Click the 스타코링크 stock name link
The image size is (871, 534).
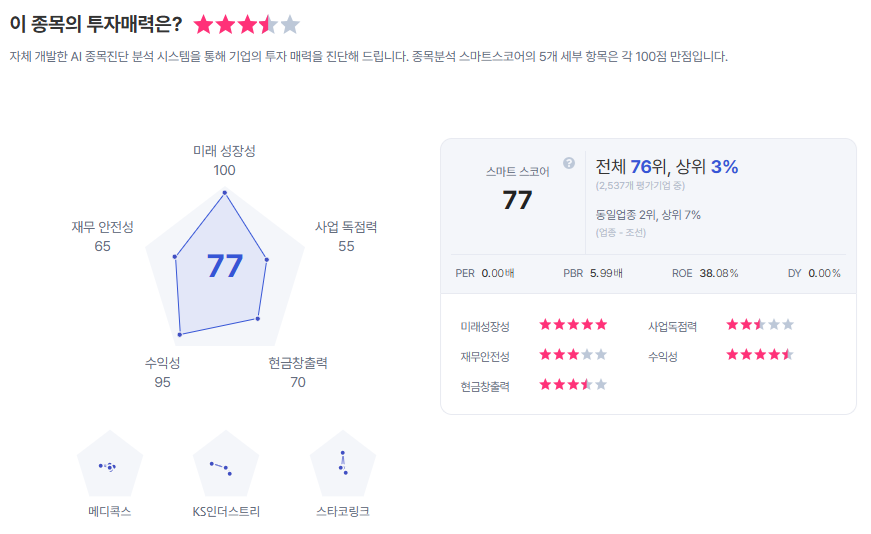pos(343,511)
